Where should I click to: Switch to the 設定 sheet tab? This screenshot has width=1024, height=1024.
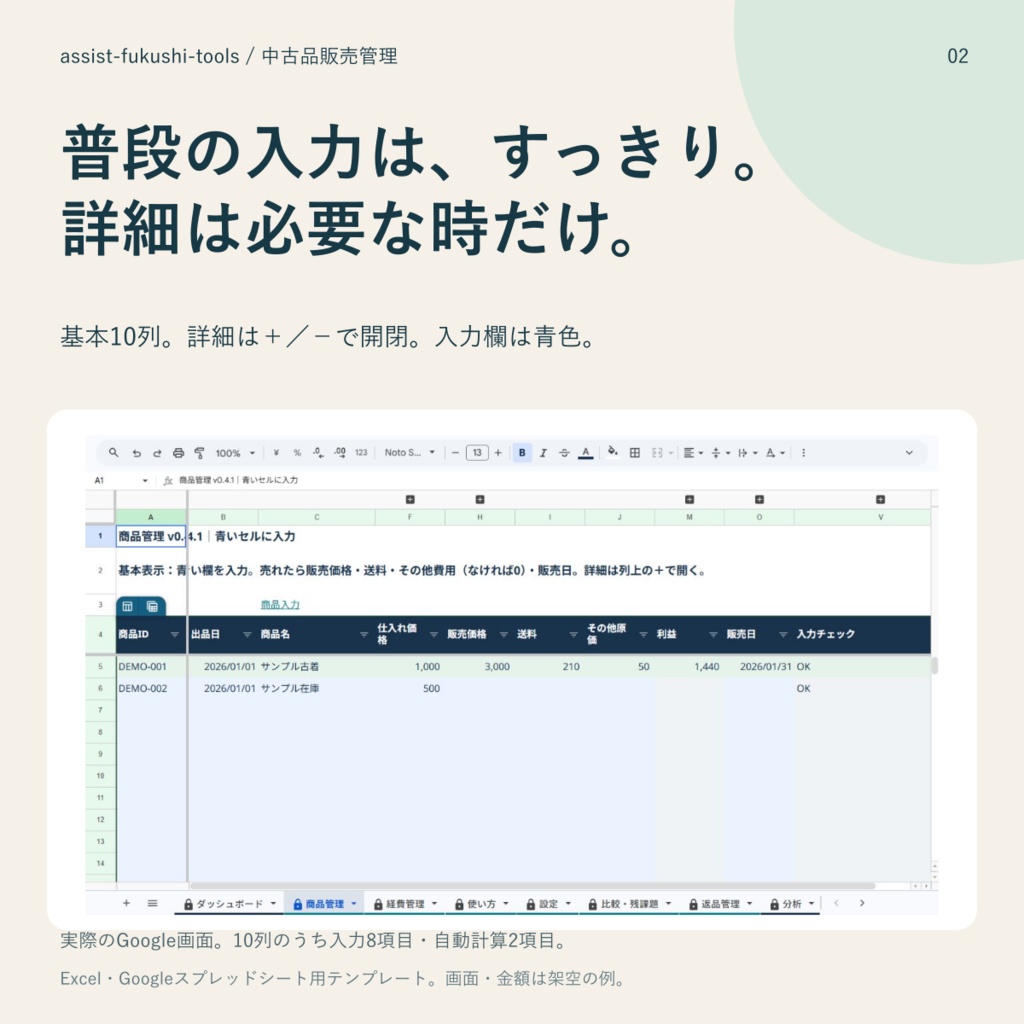coord(549,904)
